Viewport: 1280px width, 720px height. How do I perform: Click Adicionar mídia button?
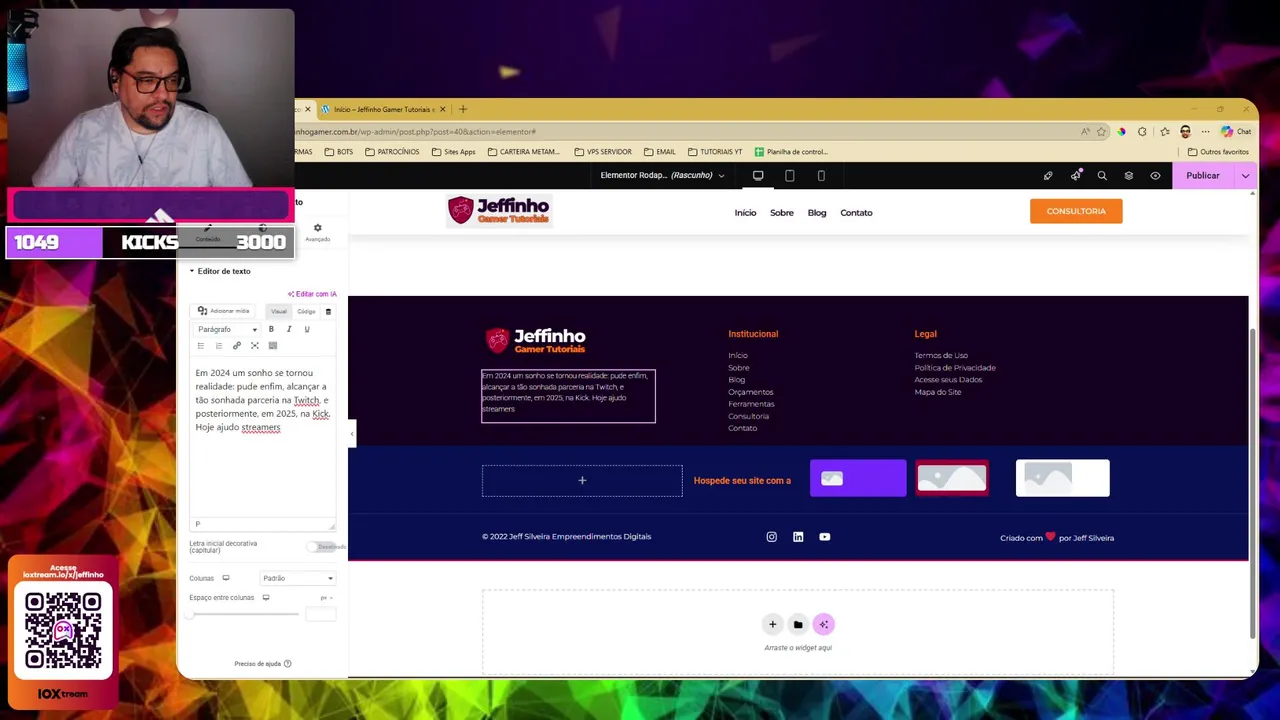tap(223, 311)
